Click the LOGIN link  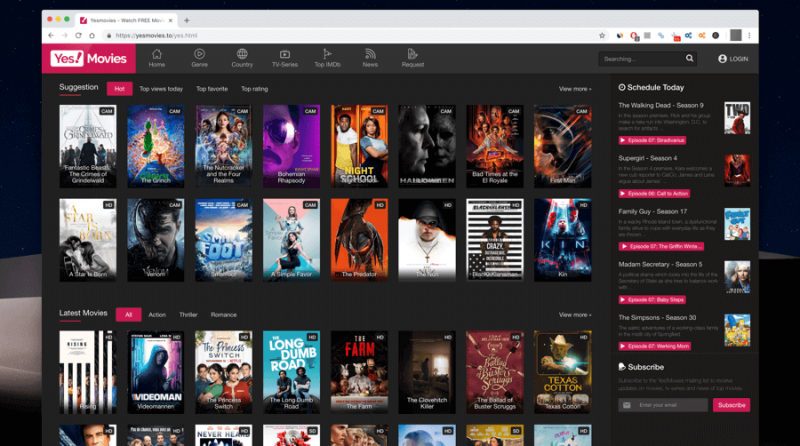point(733,59)
